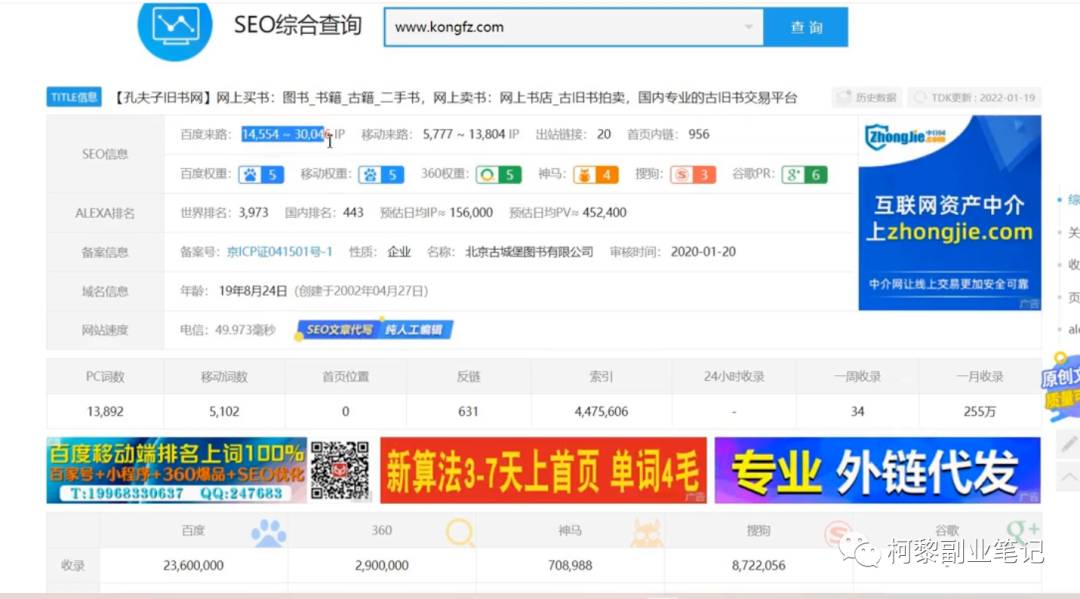Expand the domain history dropdown arrow
This screenshot has height=599, width=1080.
[748, 27]
